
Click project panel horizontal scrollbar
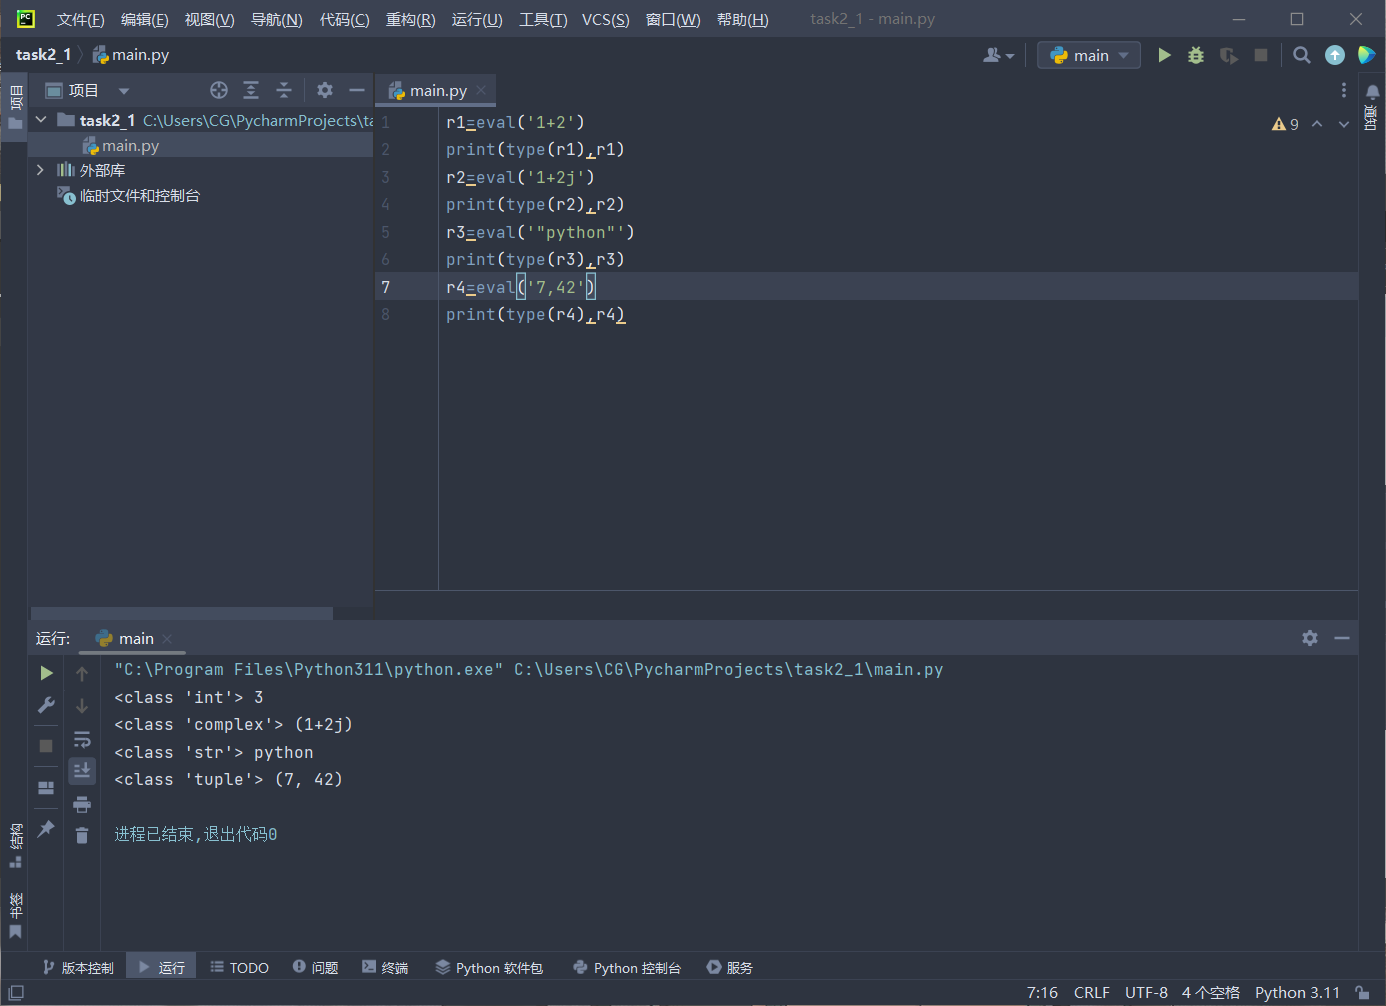pyautogui.click(x=182, y=613)
